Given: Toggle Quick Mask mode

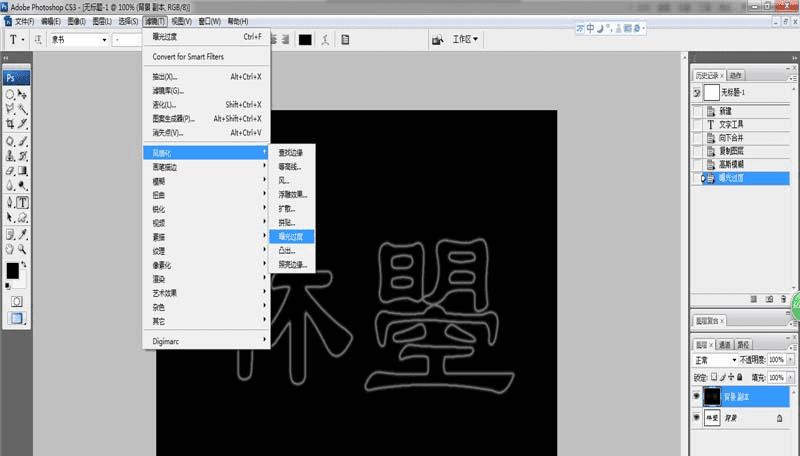Looking at the screenshot, I should [x=16, y=301].
